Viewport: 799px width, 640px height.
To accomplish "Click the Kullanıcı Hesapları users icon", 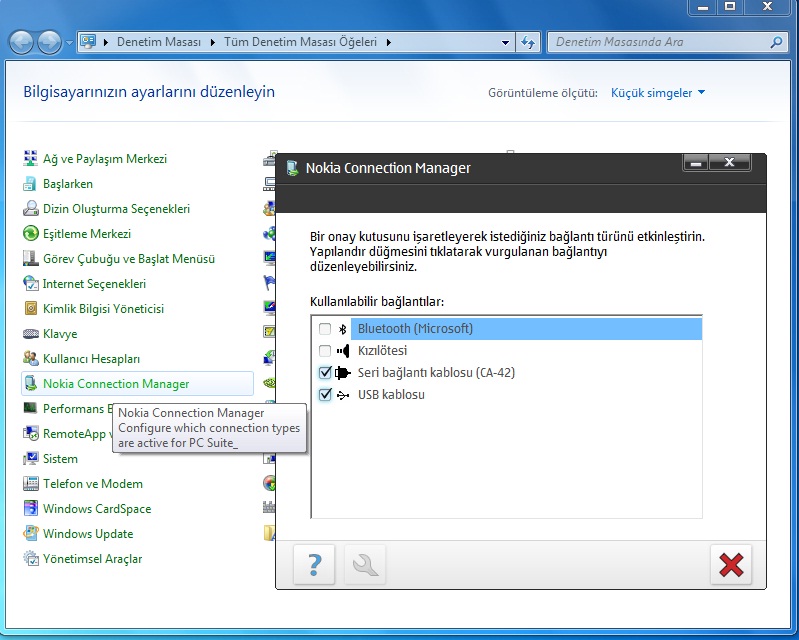I will click(x=31, y=358).
